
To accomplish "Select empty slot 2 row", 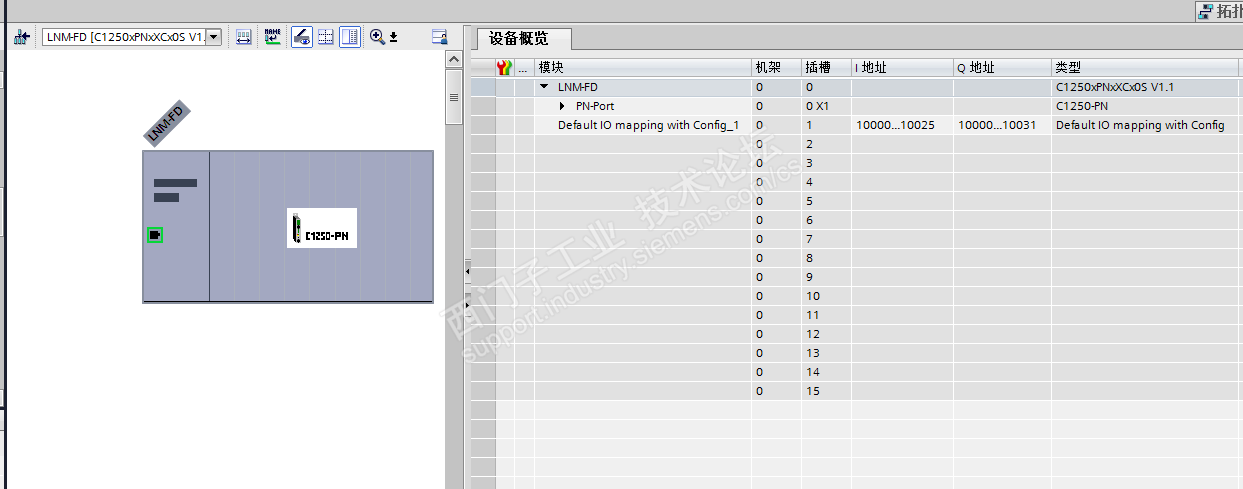I will point(857,144).
